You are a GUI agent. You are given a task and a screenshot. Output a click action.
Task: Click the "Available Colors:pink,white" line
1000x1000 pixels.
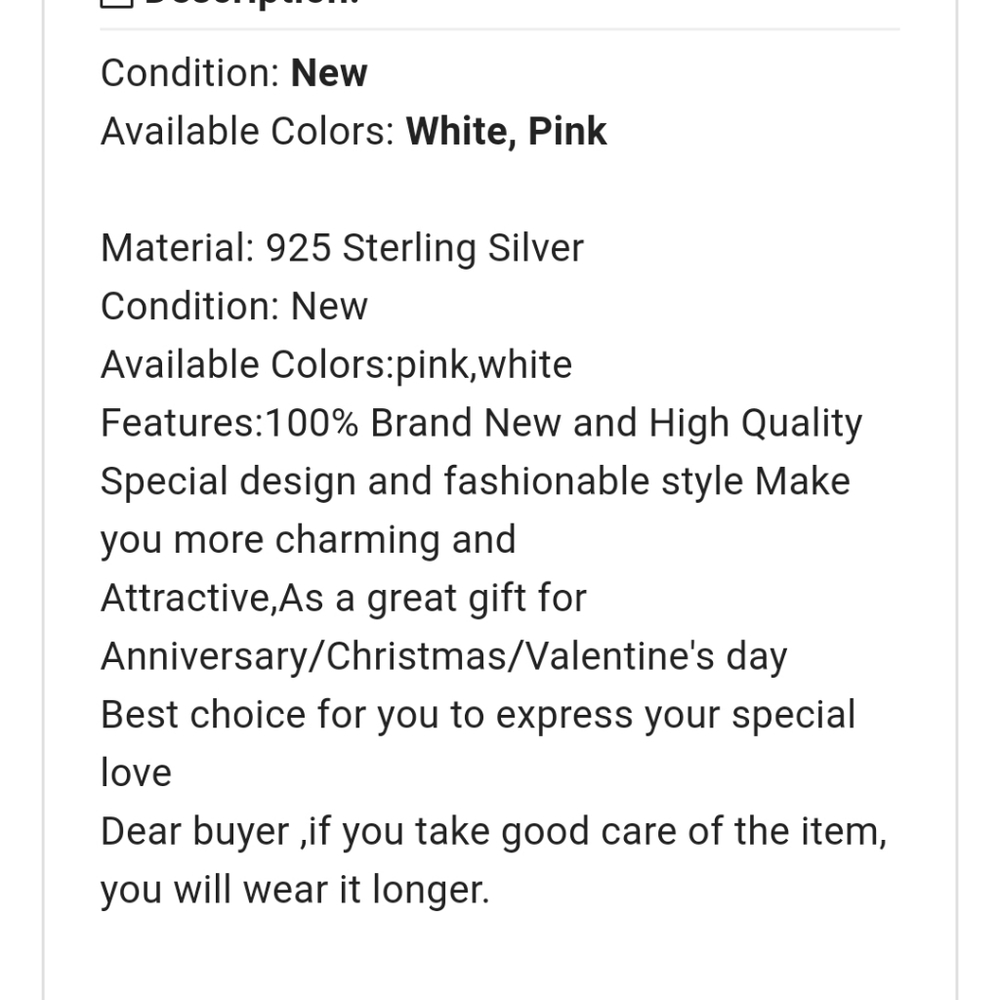pos(336,365)
